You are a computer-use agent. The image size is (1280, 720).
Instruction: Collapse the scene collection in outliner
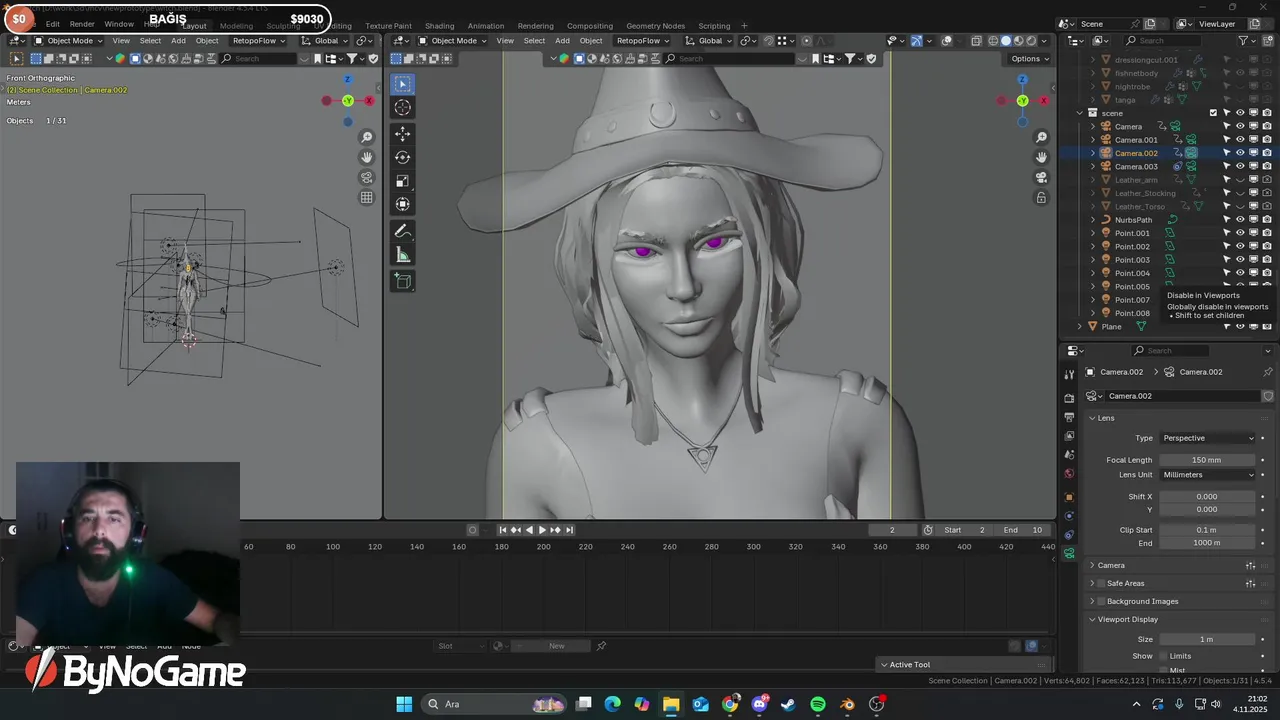1080,113
